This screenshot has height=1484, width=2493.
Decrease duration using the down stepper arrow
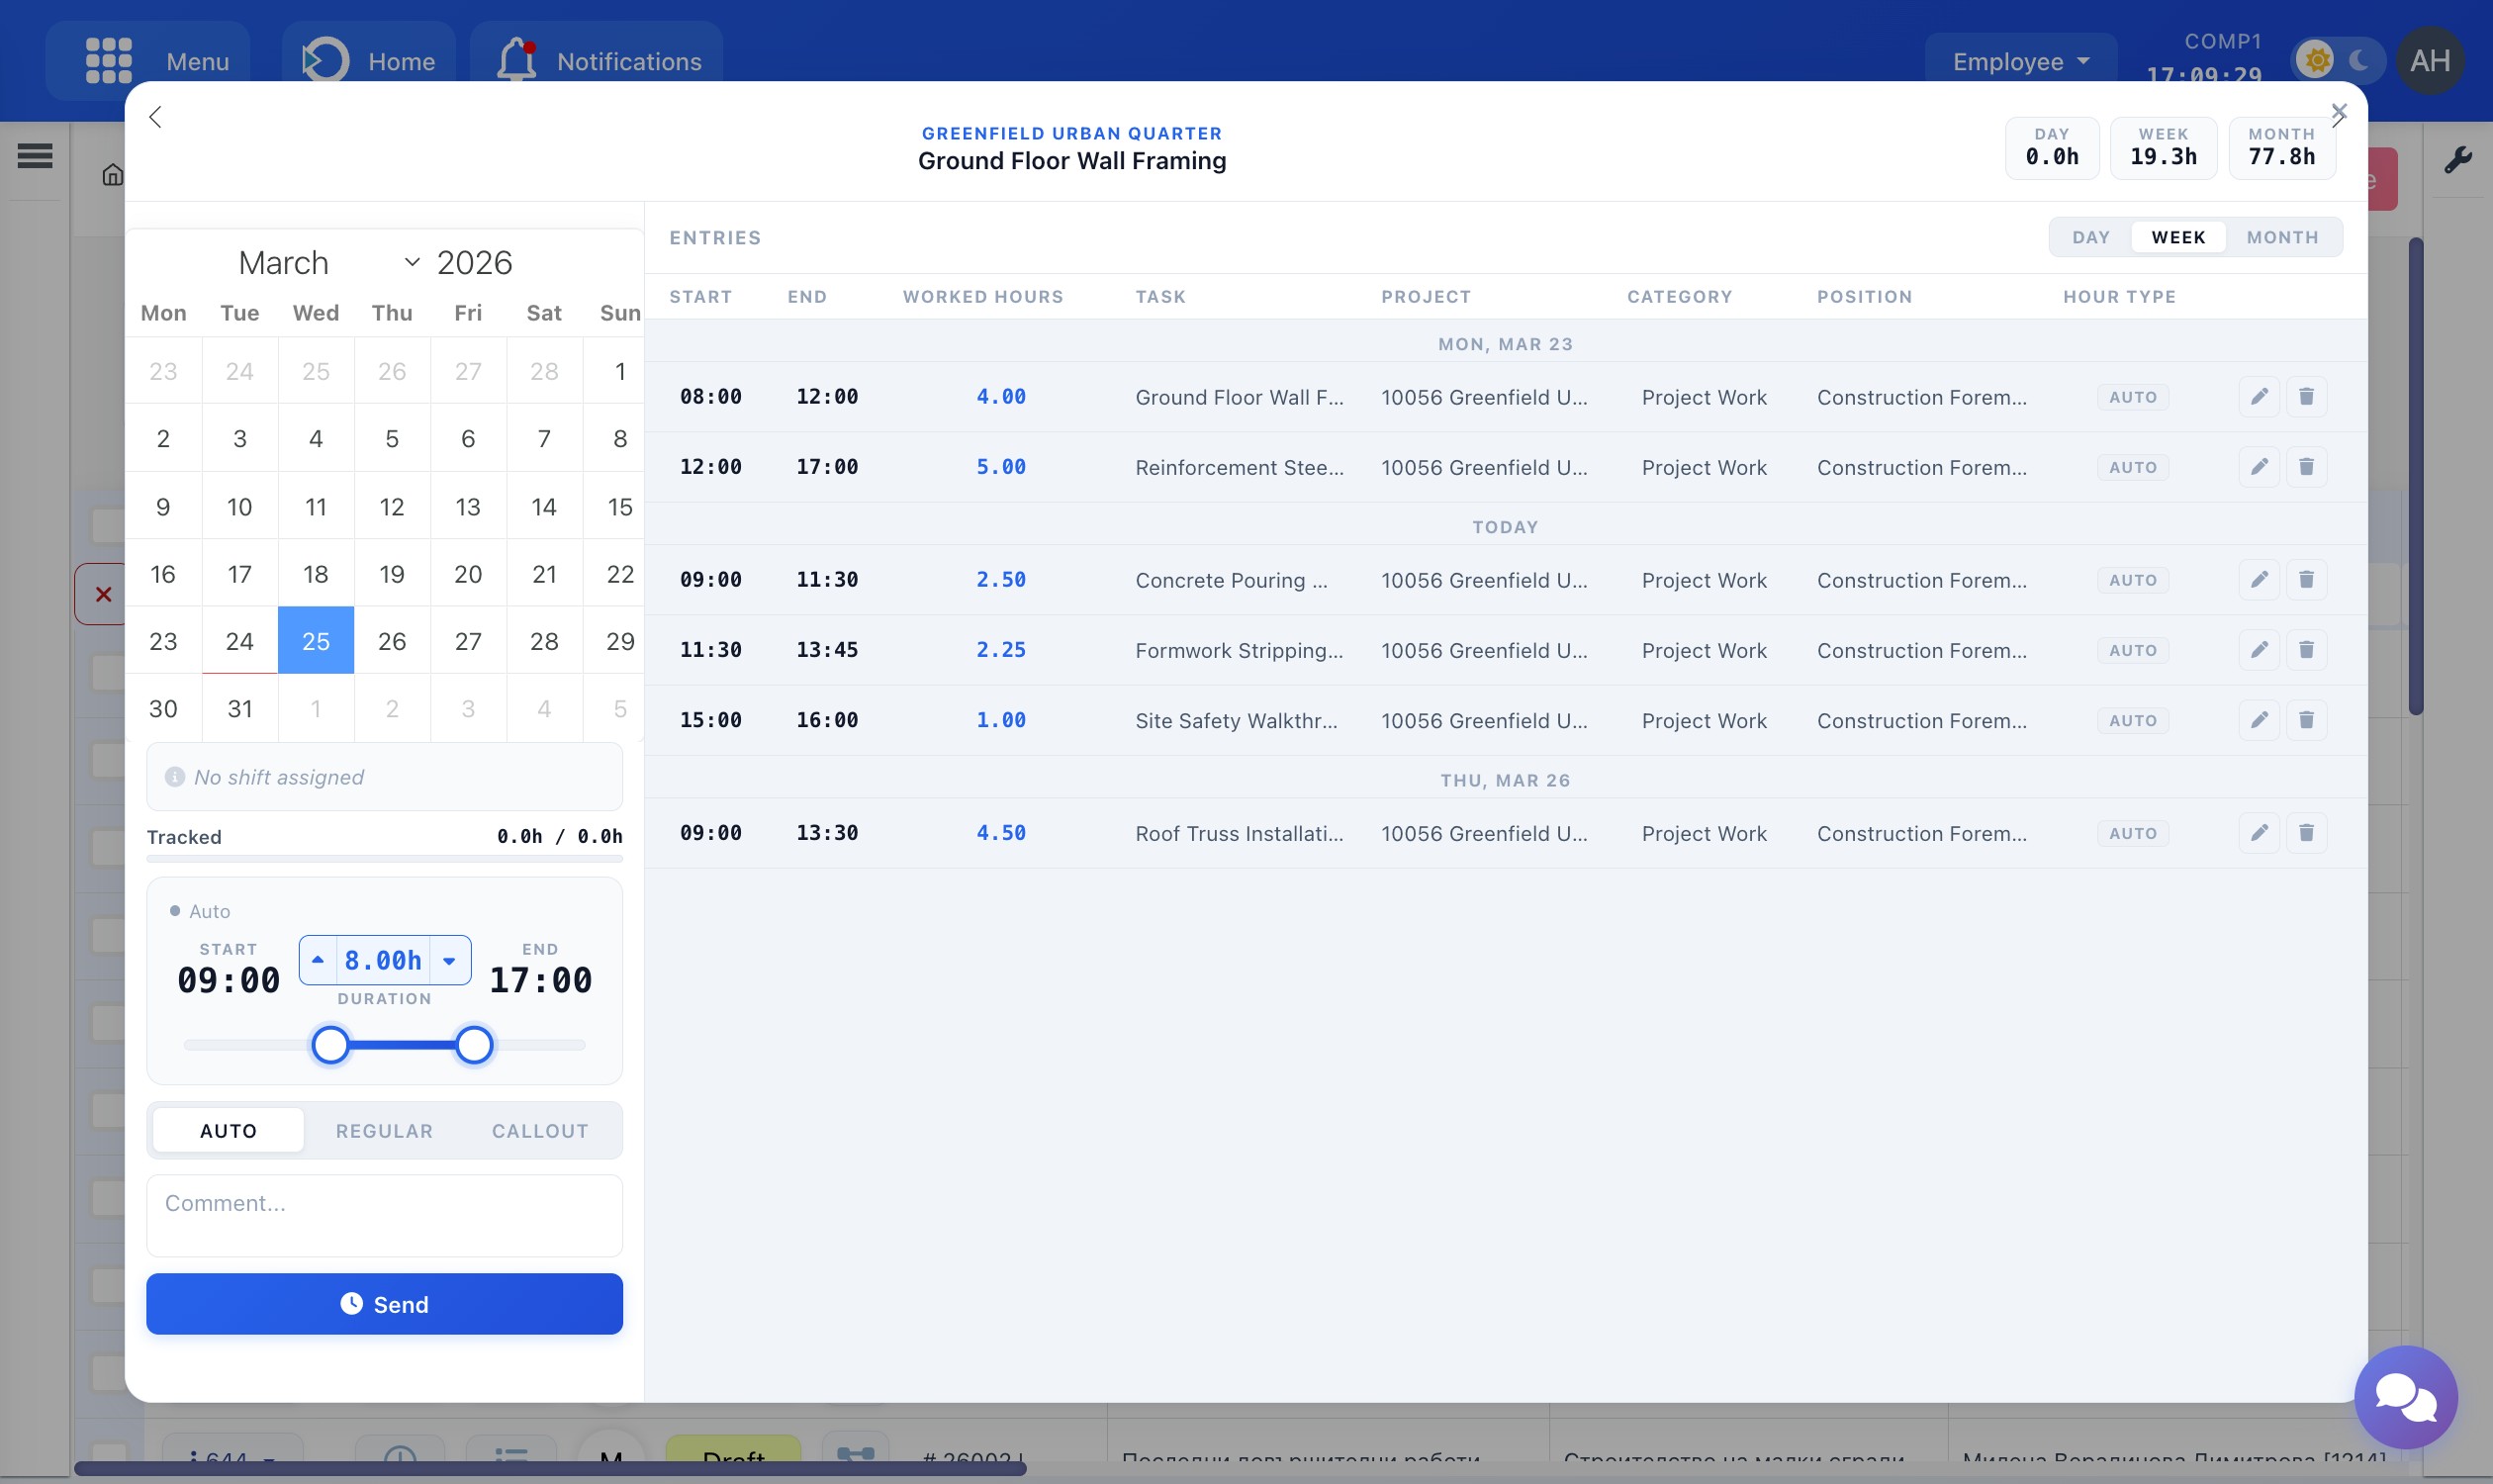[x=449, y=960]
